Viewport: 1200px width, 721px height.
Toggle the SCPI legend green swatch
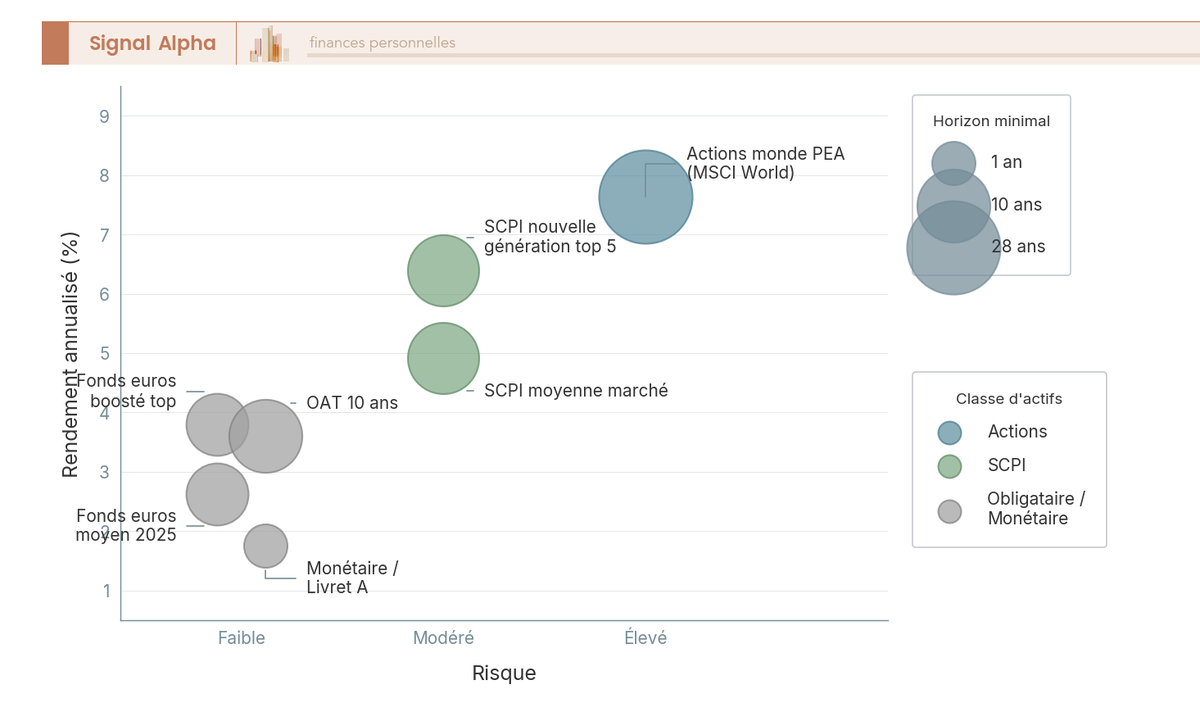tap(949, 466)
